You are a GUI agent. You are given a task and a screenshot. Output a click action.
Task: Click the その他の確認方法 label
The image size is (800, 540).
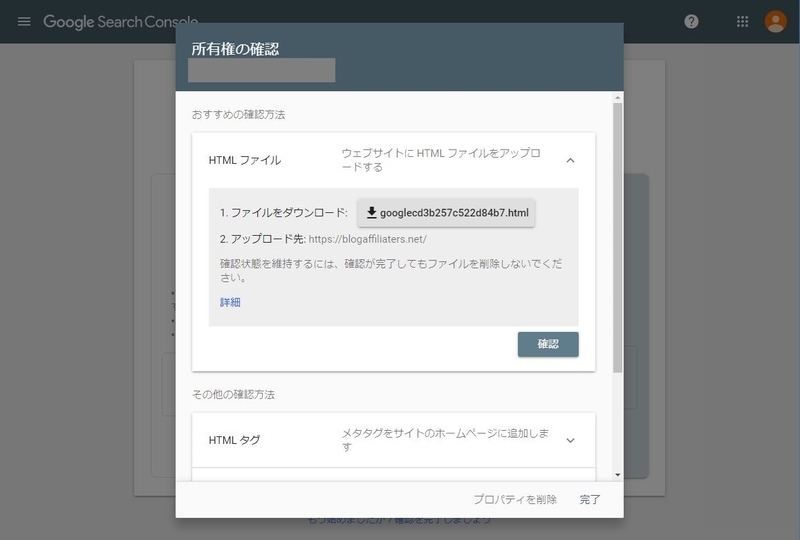[233, 394]
